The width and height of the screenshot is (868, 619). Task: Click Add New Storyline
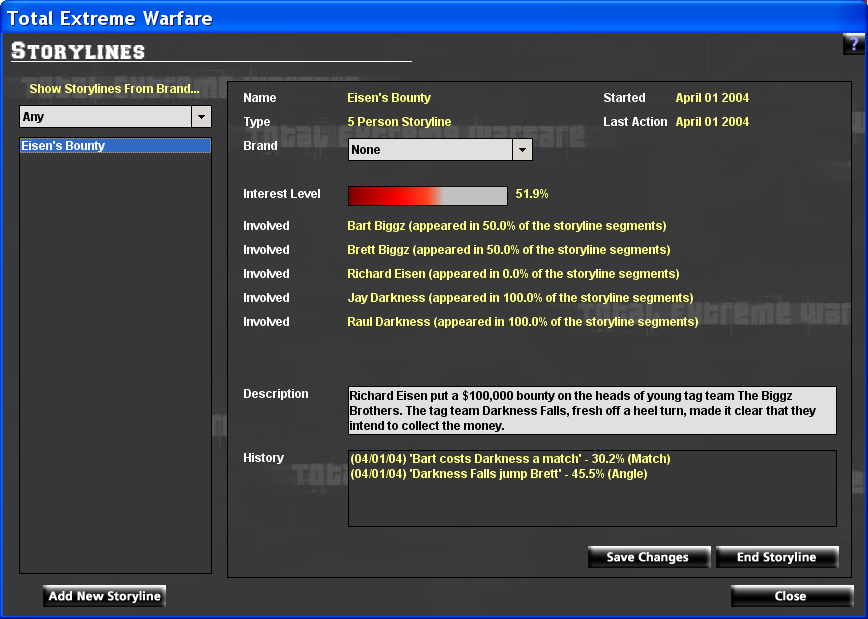[x=105, y=596]
